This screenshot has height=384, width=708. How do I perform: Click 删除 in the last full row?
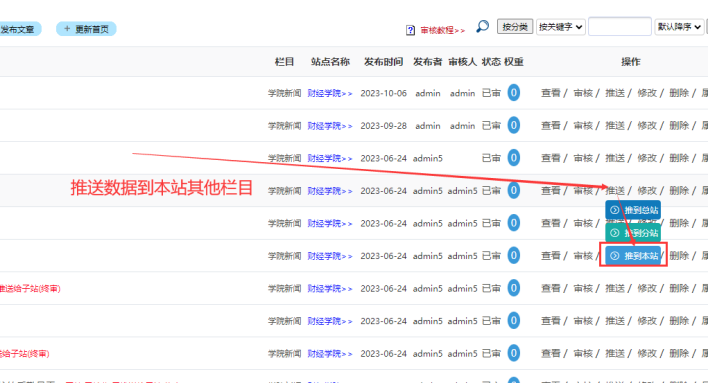point(679,353)
